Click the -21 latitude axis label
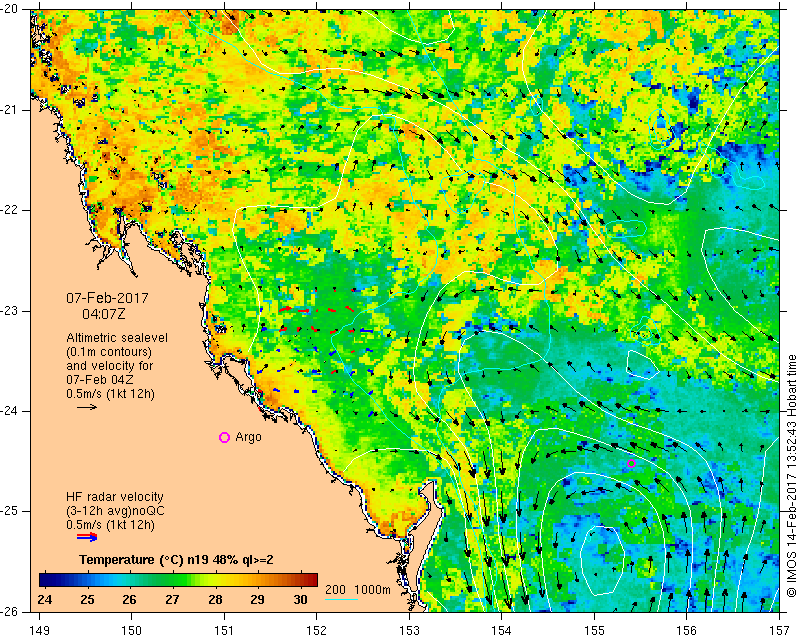The height and width of the screenshot is (640, 800). (10, 110)
